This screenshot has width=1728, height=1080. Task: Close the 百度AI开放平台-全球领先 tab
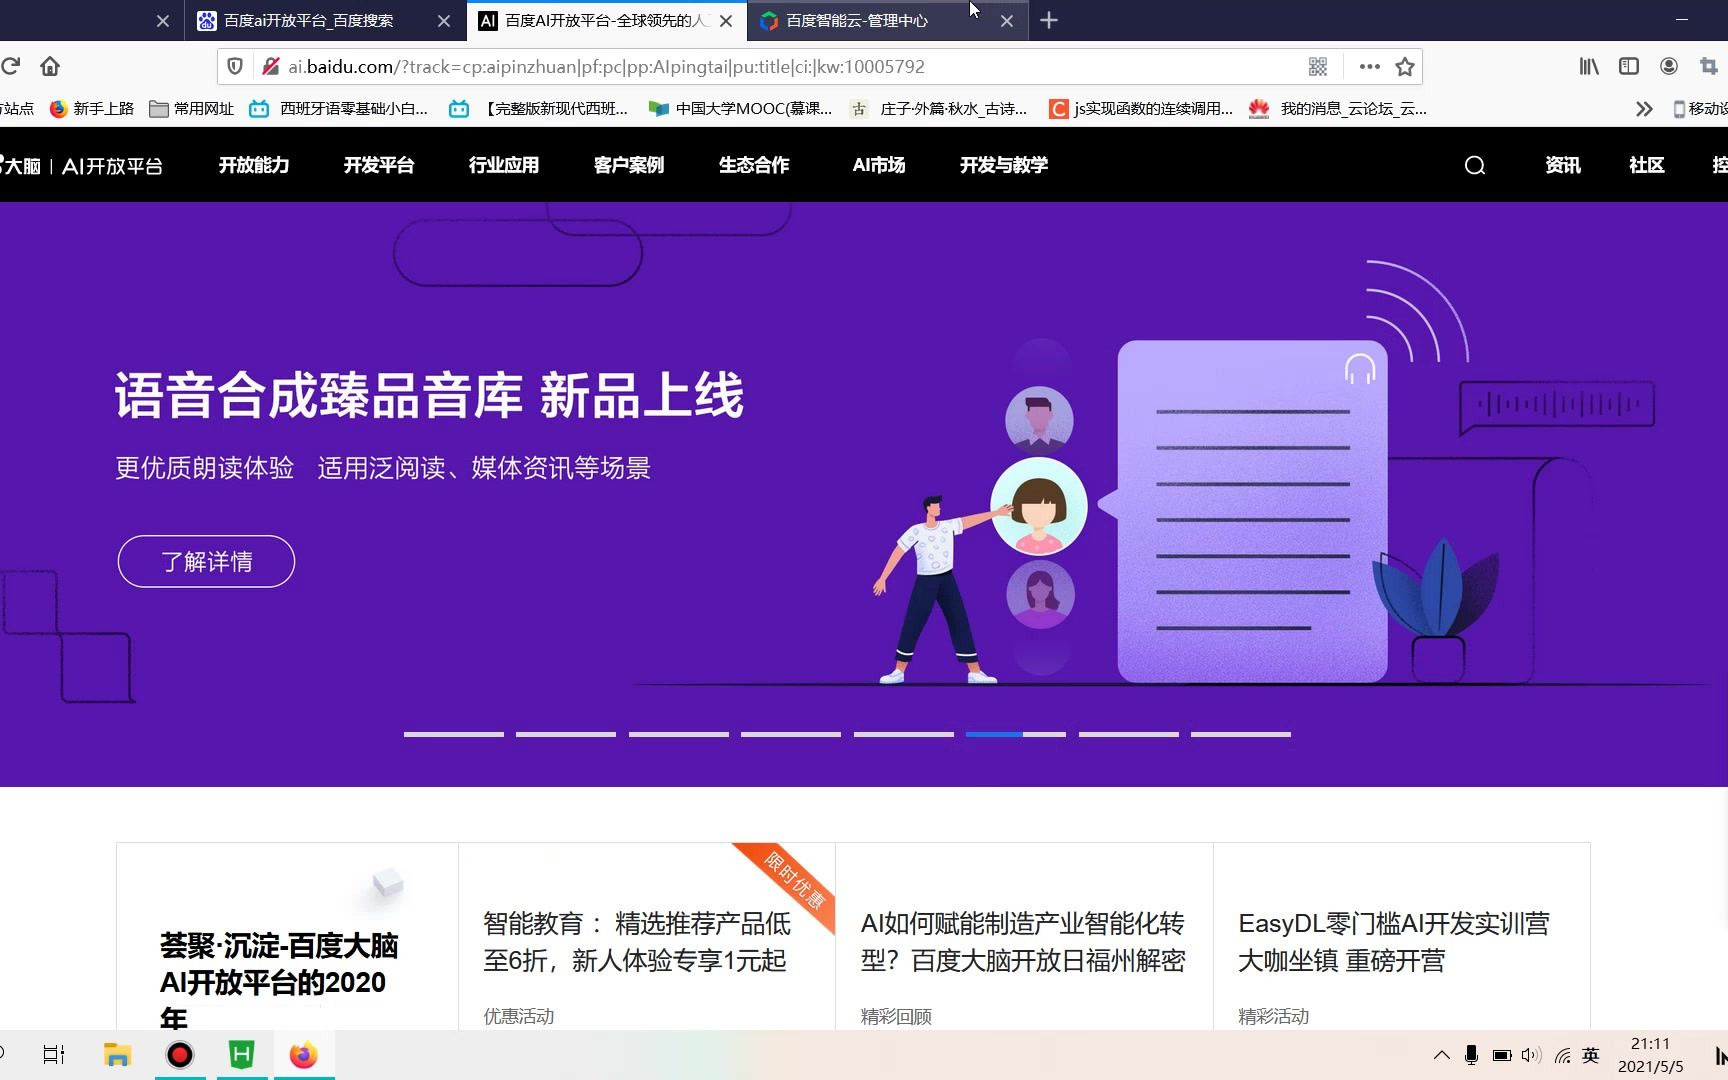click(x=726, y=20)
